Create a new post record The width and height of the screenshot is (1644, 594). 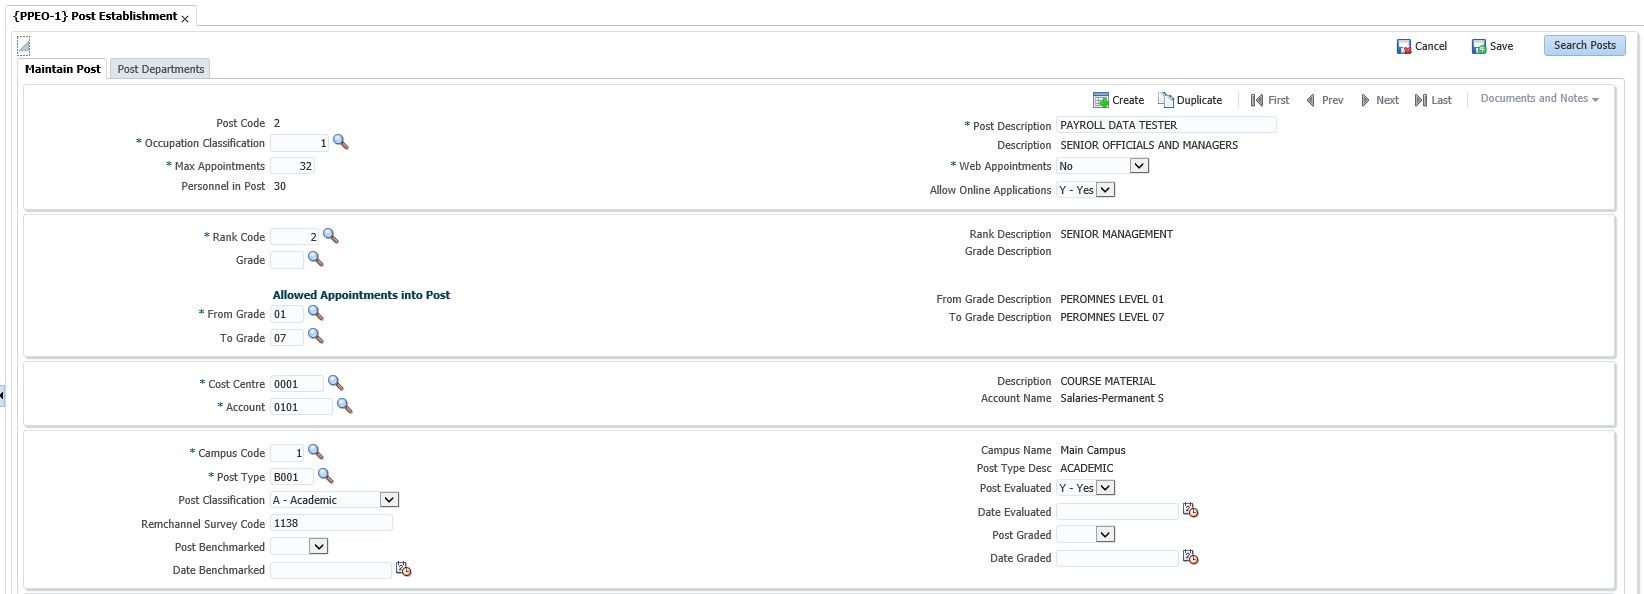pos(1118,100)
